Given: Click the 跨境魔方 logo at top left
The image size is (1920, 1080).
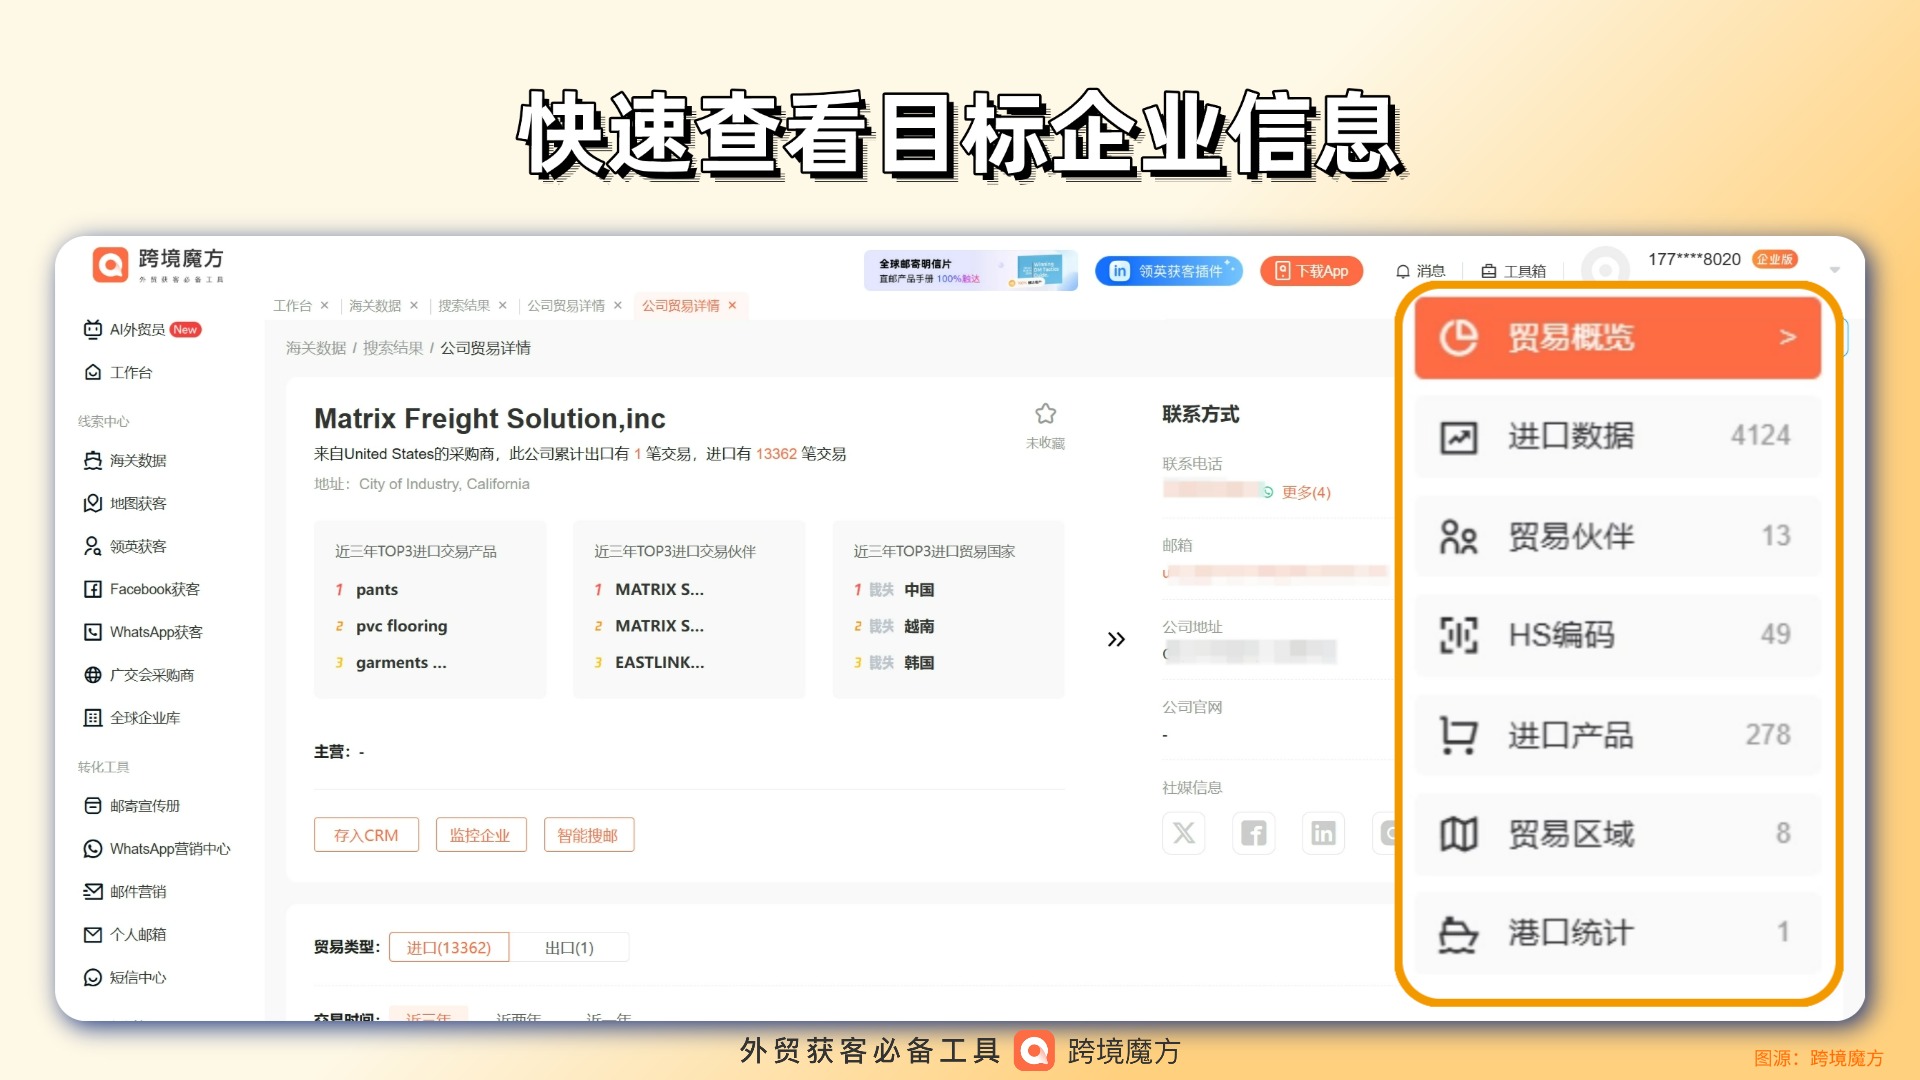Looking at the screenshot, I should click(111, 264).
